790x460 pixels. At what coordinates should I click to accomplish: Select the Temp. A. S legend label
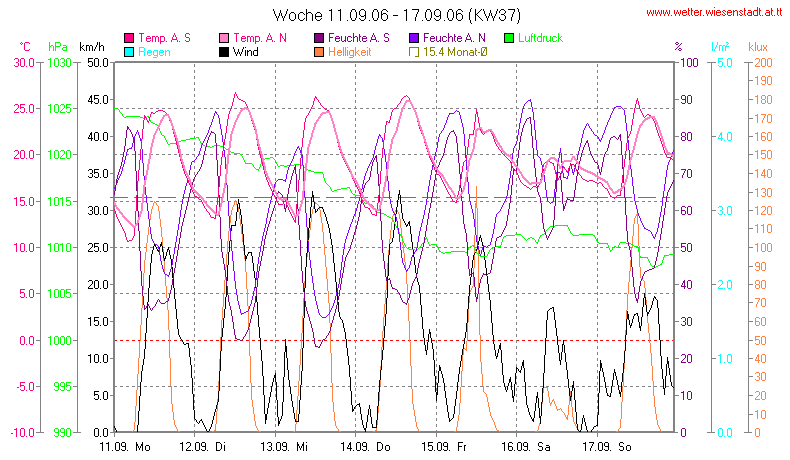[164, 38]
